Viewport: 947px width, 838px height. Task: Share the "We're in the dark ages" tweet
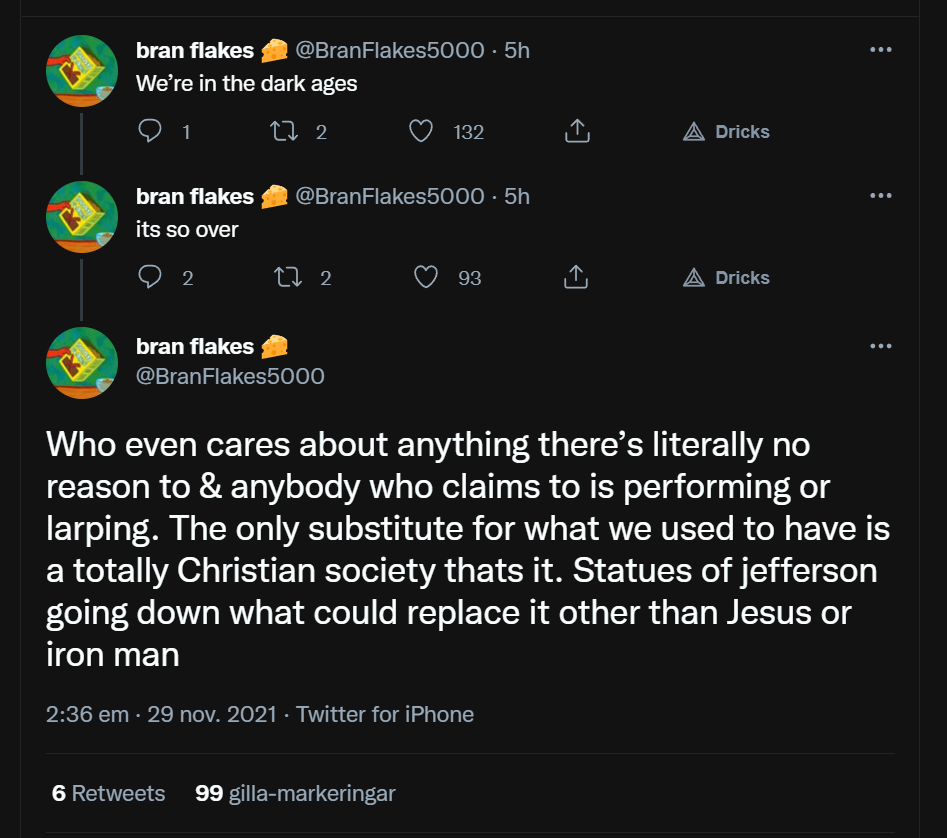click(x=576, y=131)
